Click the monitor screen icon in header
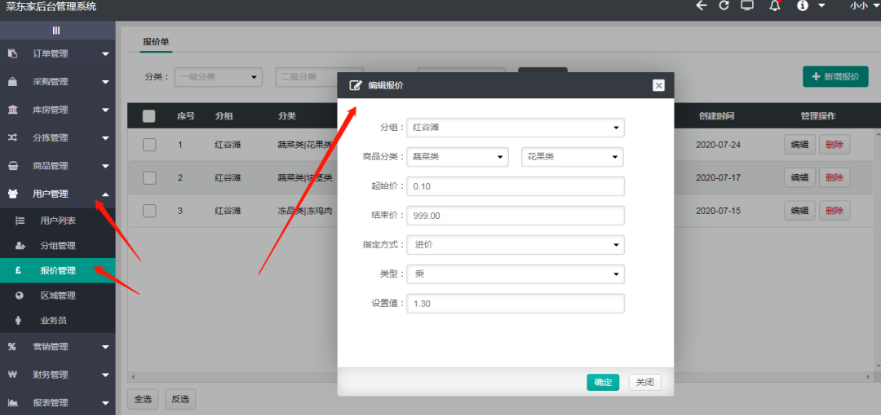Screen dimensions: 882x415 coord(747,6)
